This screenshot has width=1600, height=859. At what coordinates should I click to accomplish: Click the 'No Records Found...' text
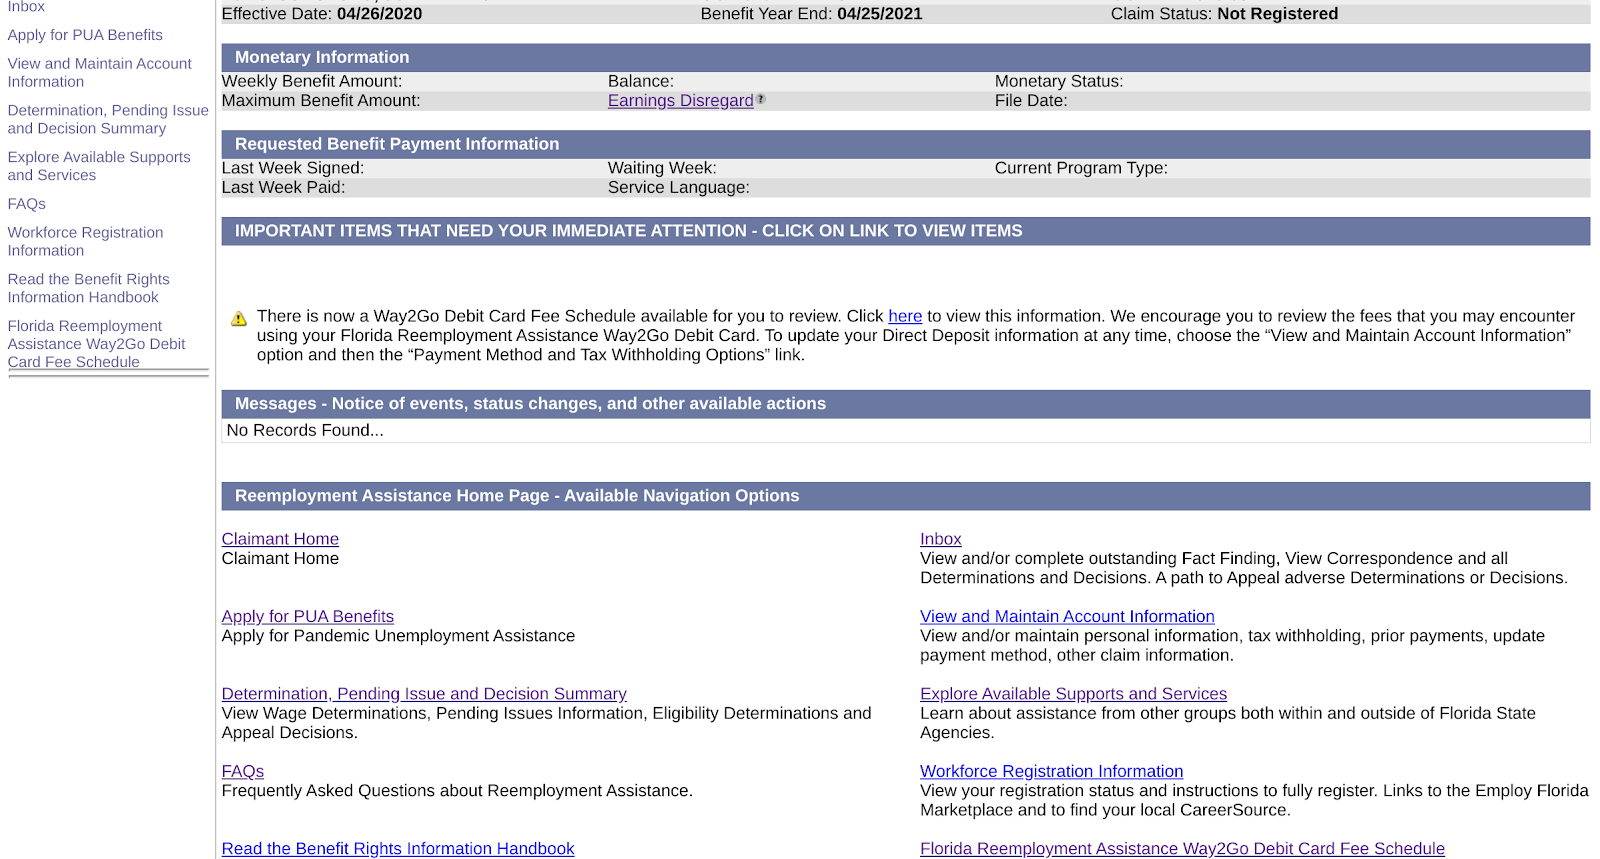[305, 431]
